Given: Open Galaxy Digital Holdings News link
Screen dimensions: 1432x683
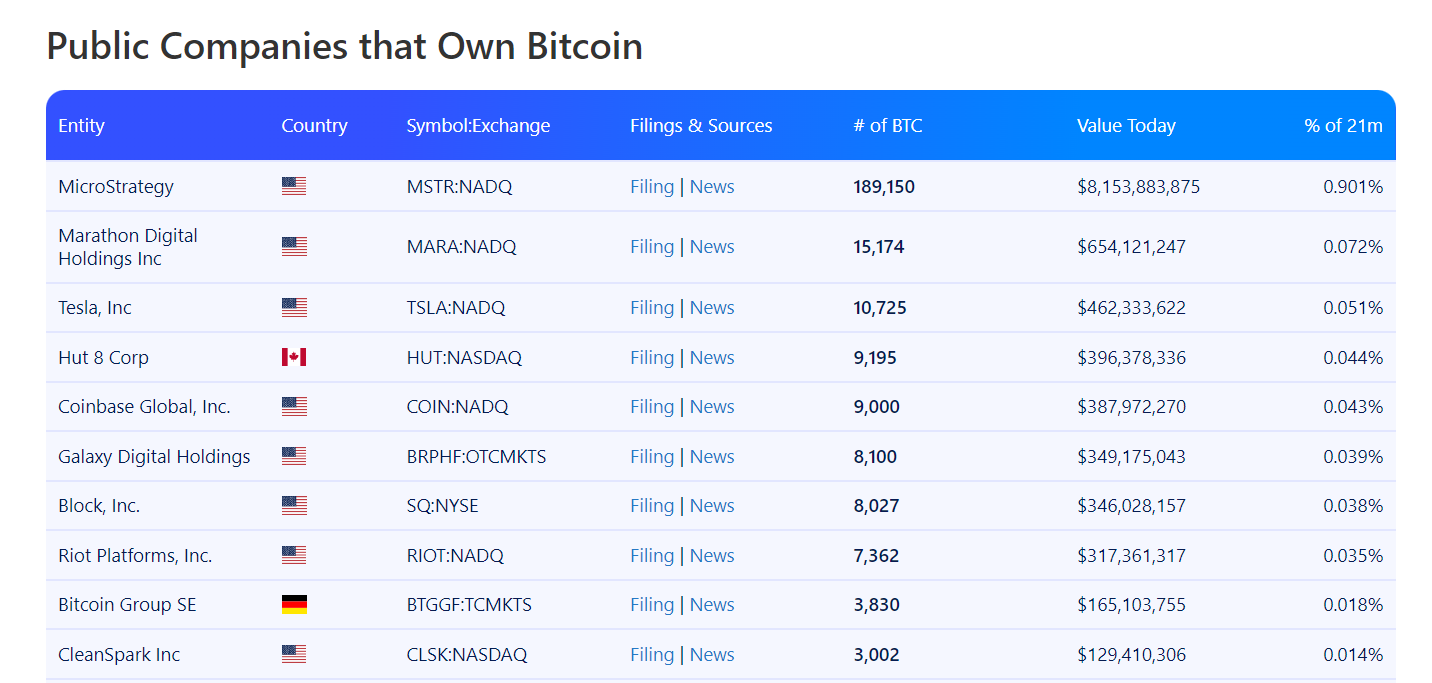Looking at the screenshot, I should (712, 457).
